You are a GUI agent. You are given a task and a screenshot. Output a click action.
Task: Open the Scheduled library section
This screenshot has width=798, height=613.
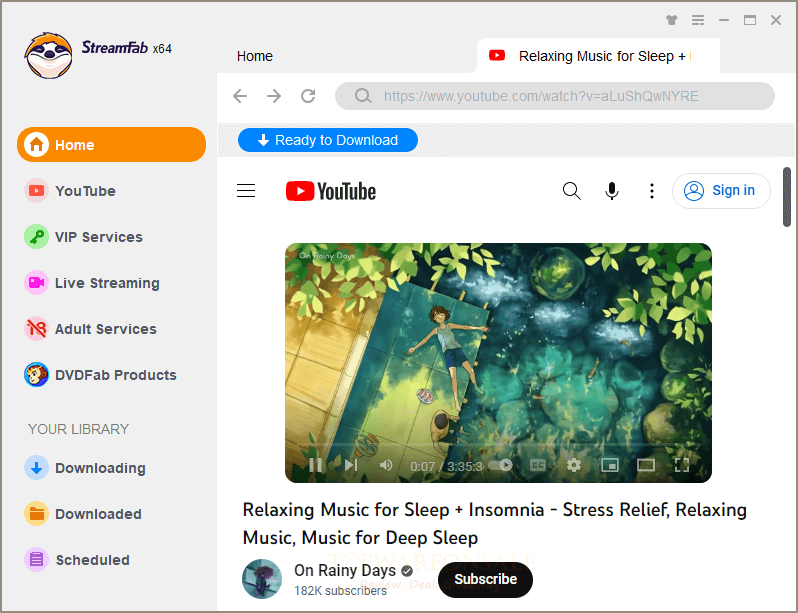click(x=77, y=560)
